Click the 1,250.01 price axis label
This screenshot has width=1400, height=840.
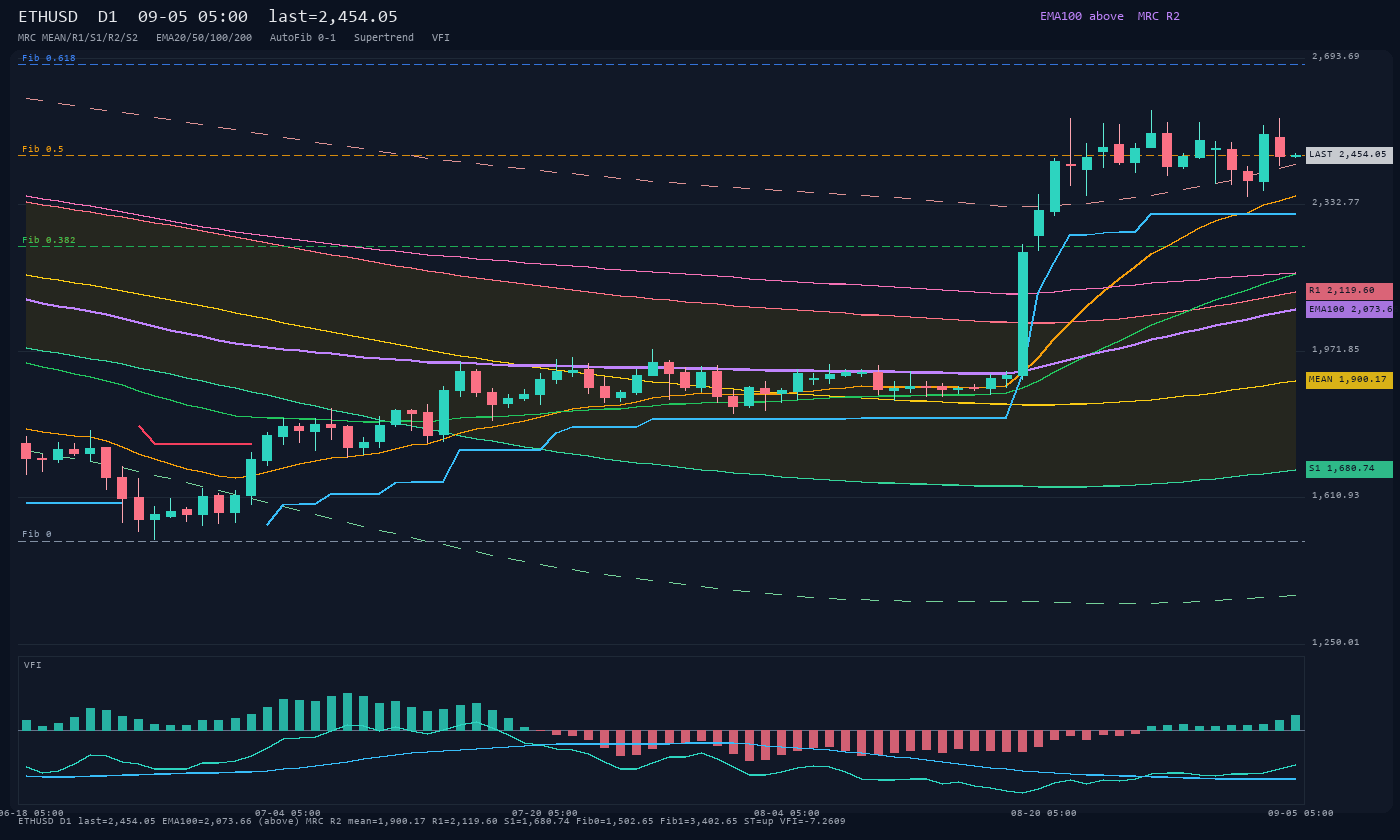pos(1336,642)
